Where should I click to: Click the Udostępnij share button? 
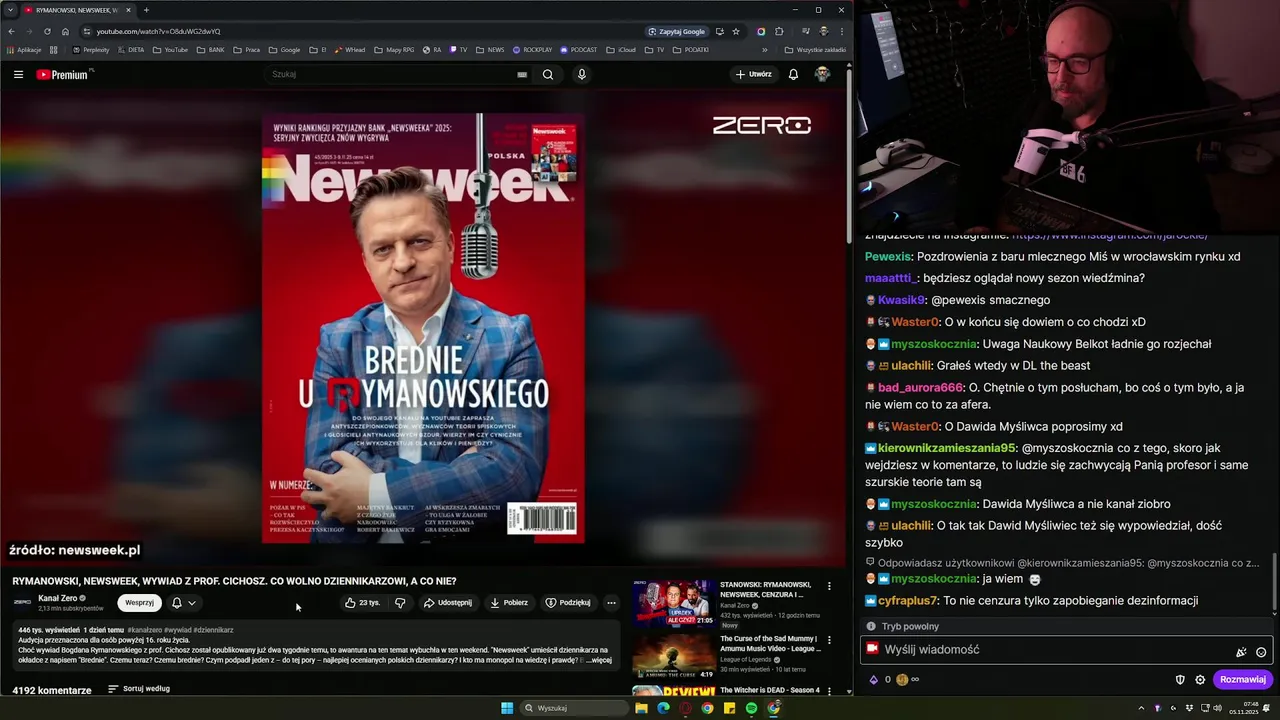click(x=447, y=603)
